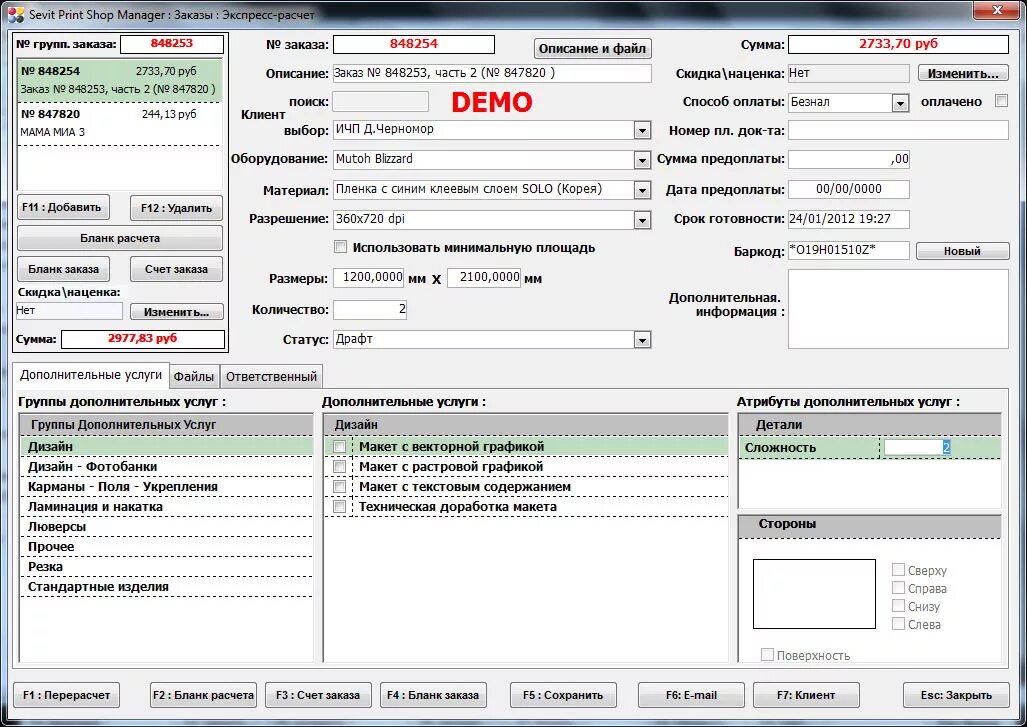Click 'Сумма предоплаты' field
Screen dimensions: 1027x727
click(x=848, y=159)
